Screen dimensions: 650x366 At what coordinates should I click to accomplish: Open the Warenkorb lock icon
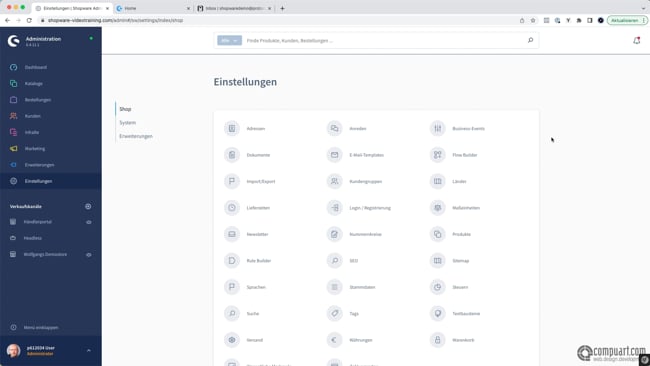[437, 340]
